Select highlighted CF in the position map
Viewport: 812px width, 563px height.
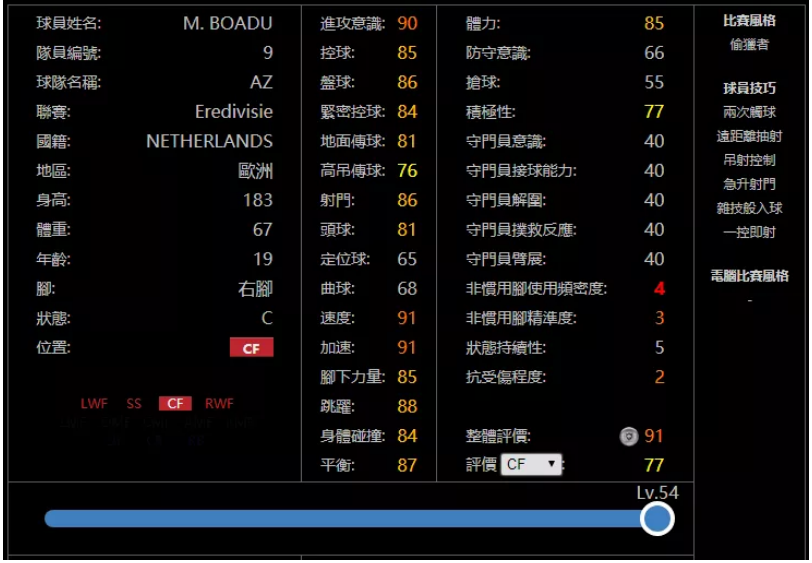[176, 403]
